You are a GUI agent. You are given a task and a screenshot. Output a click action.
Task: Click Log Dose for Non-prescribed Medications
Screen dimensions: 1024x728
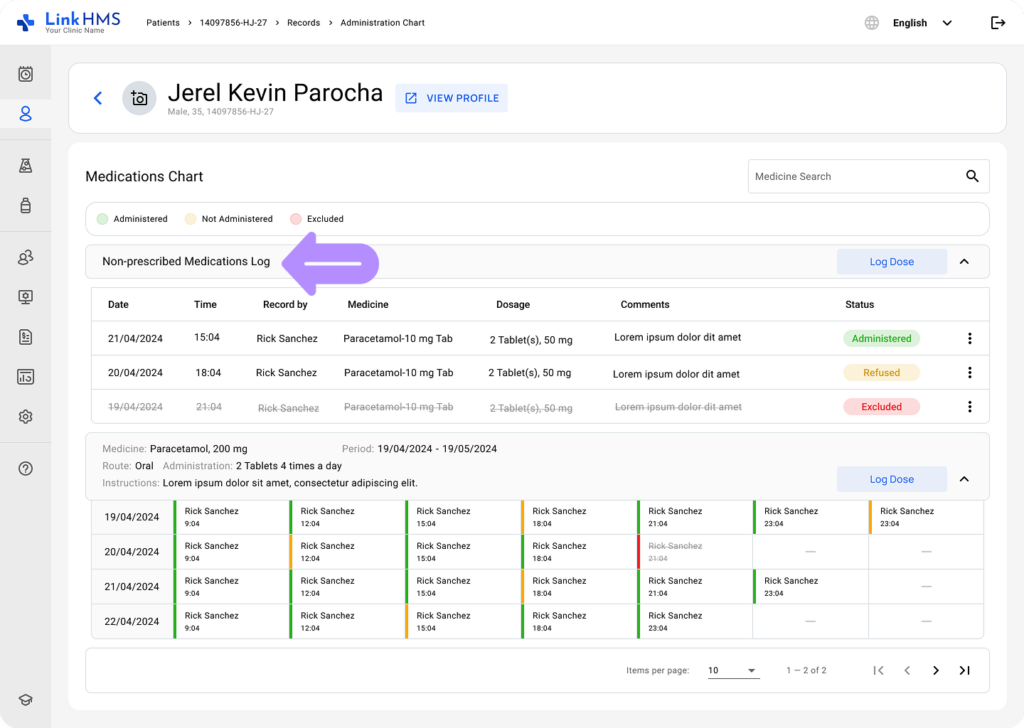click(891, 262)
